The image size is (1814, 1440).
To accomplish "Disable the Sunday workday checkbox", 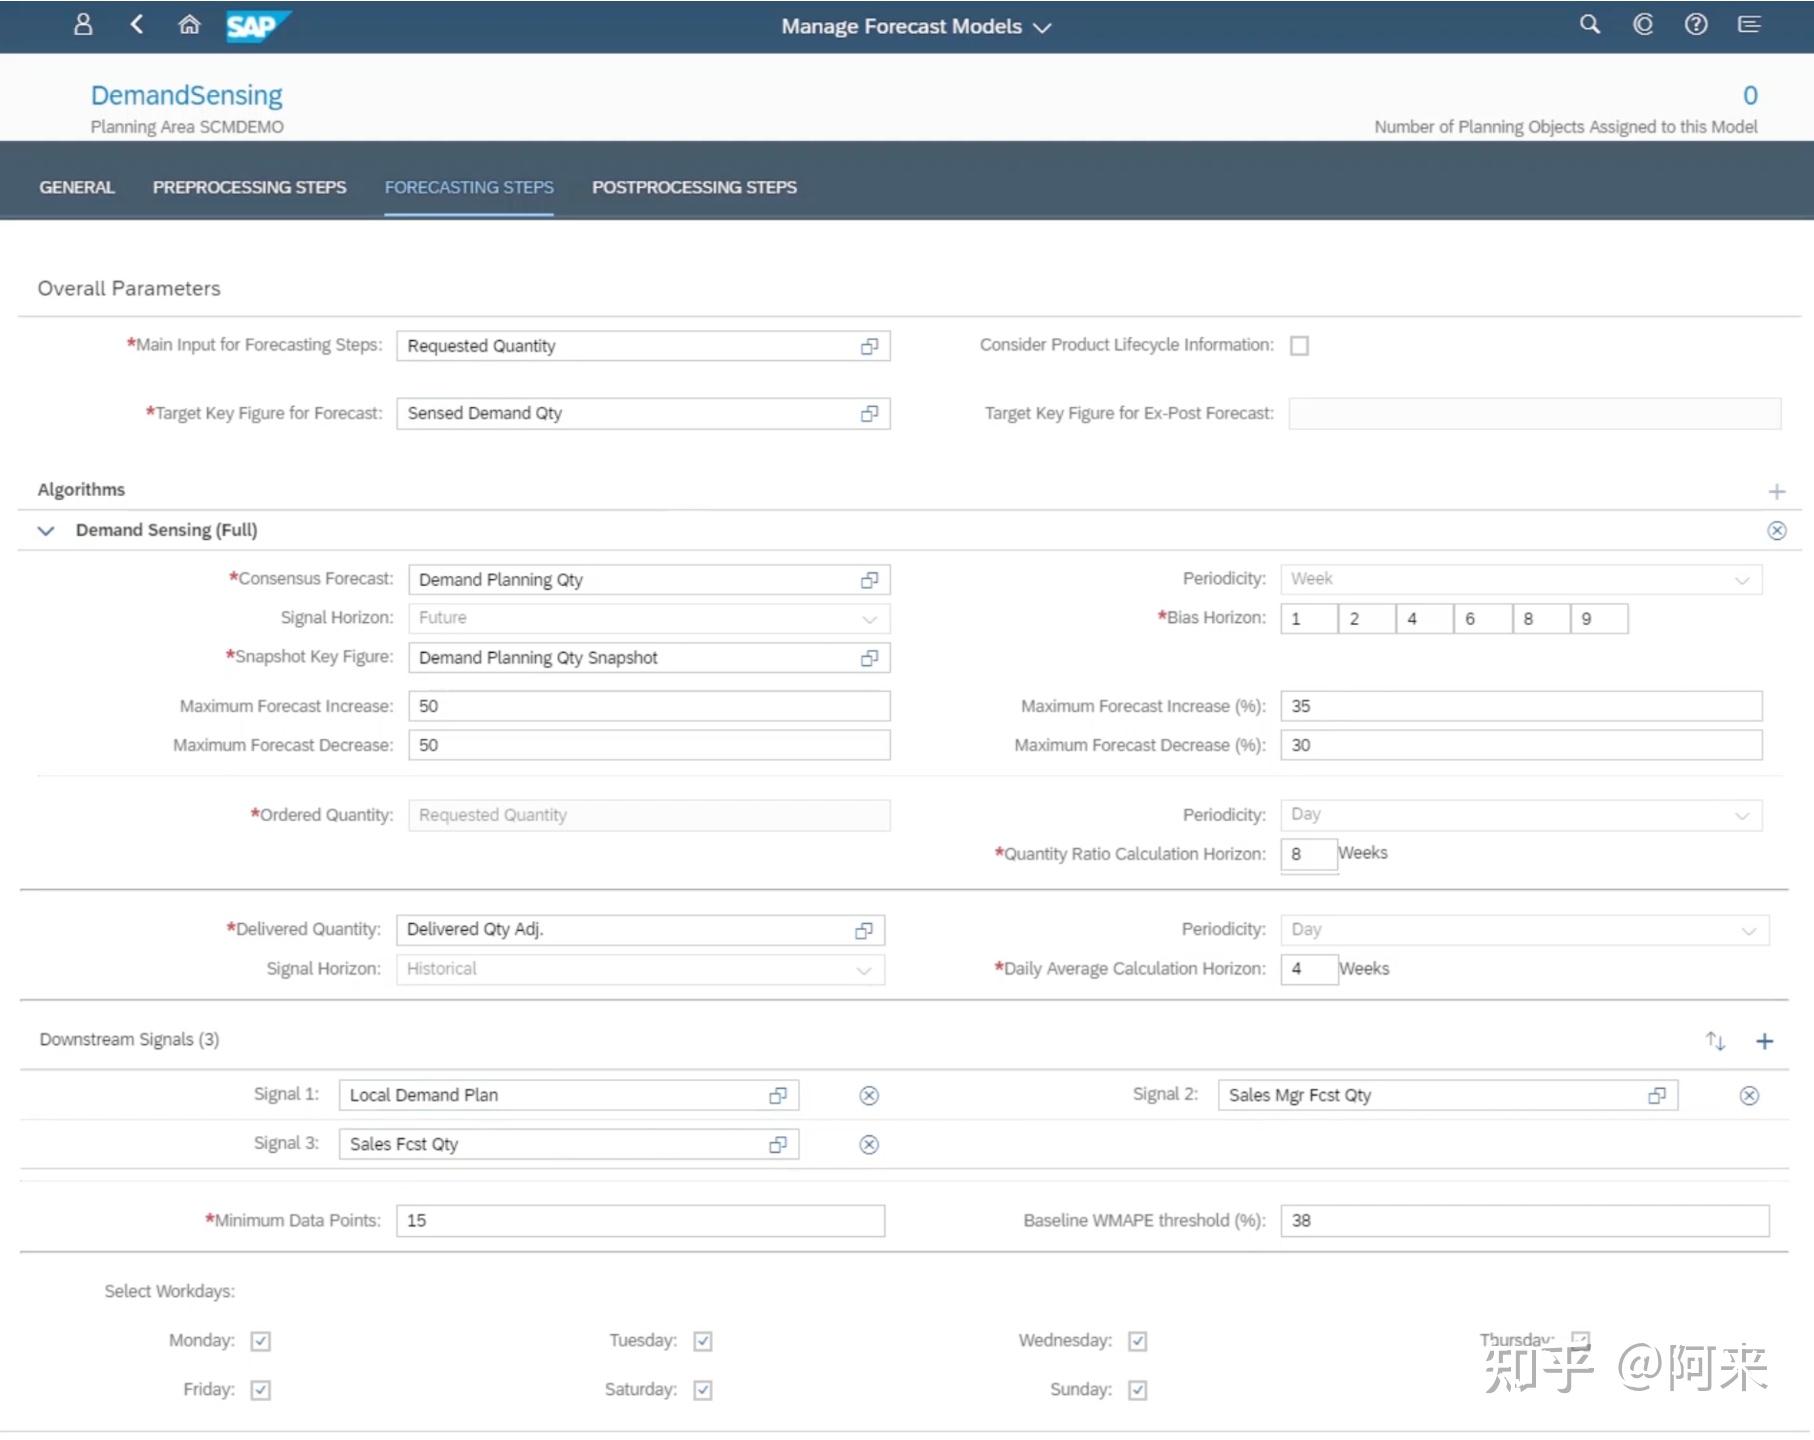I will click(x=1136, y=1389).
